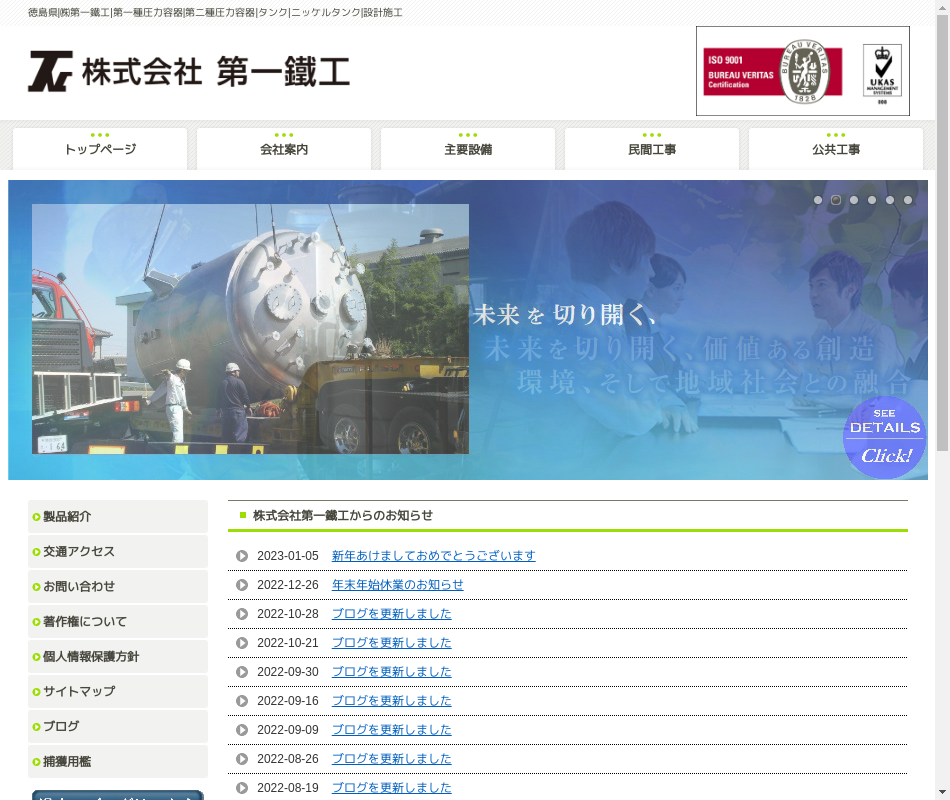
Task: Select お問い合わせ in the sidebar
Action: point(118,587)
